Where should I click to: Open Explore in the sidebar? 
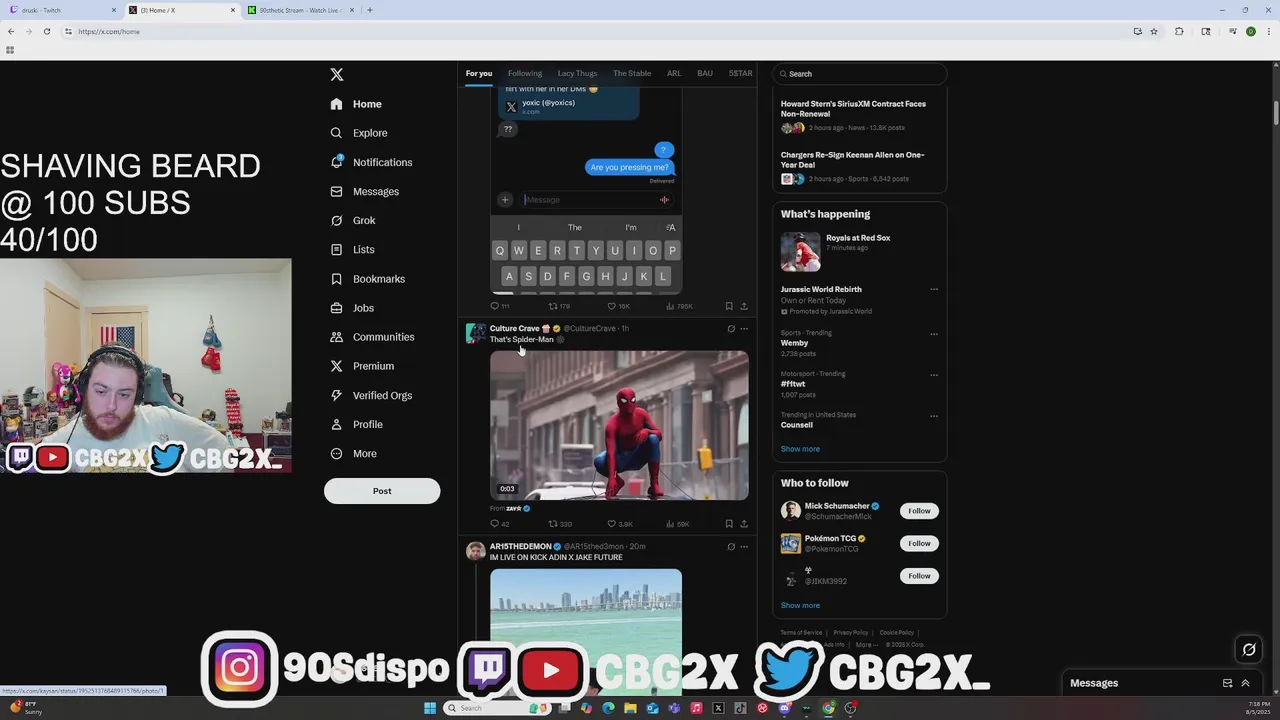358,133
